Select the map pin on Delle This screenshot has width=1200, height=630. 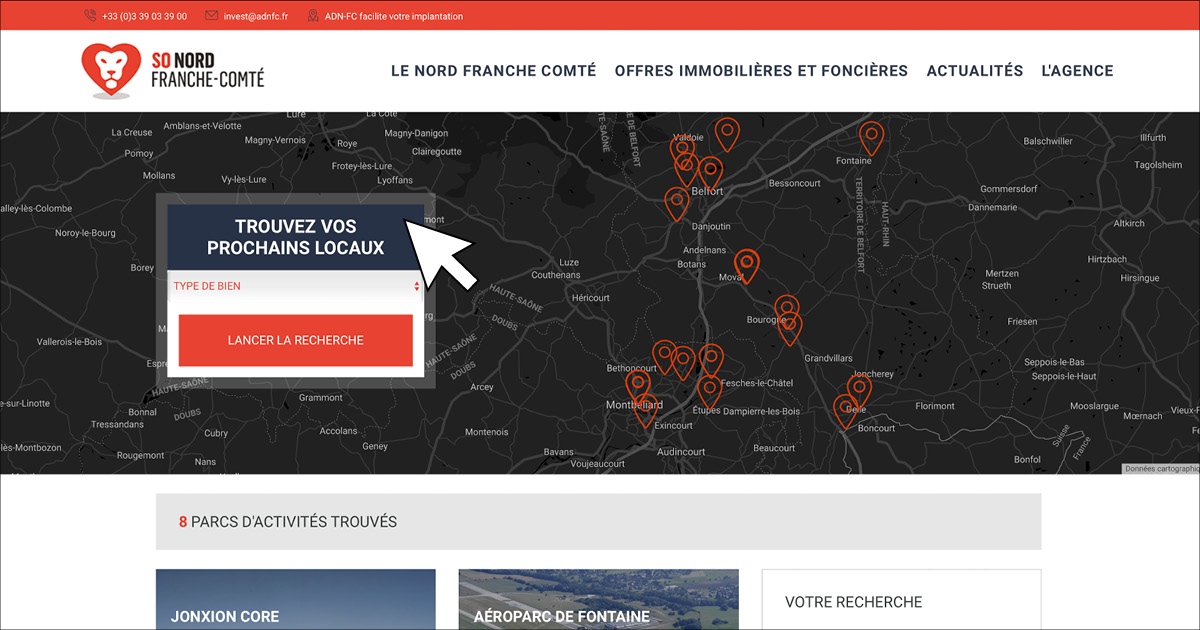point(846,410)
